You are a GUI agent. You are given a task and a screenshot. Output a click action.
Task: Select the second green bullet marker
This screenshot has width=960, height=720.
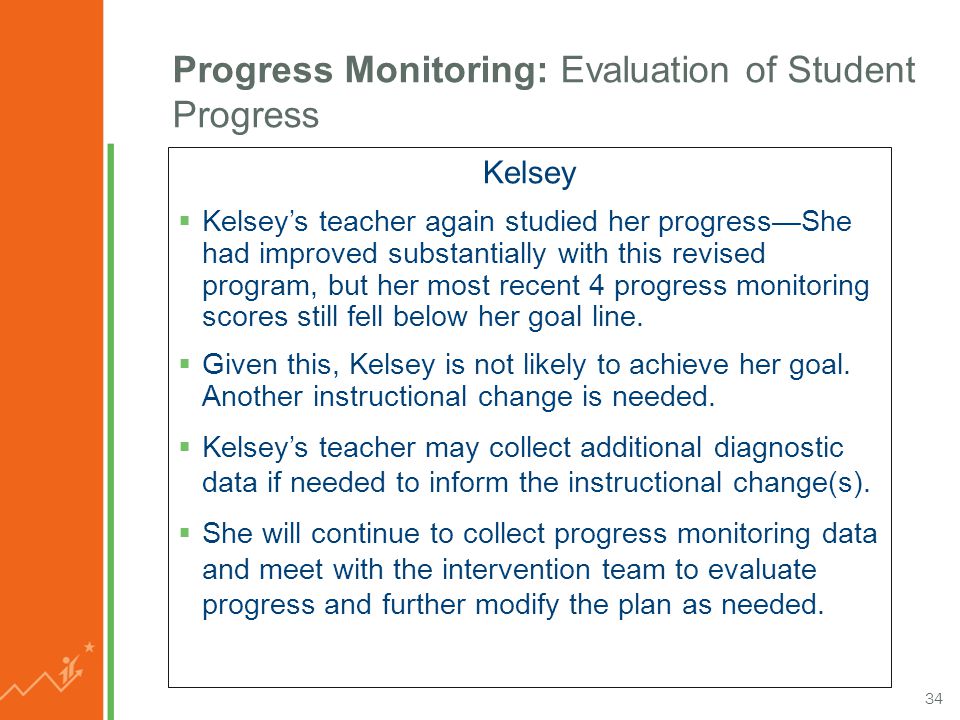pos(185,364)
